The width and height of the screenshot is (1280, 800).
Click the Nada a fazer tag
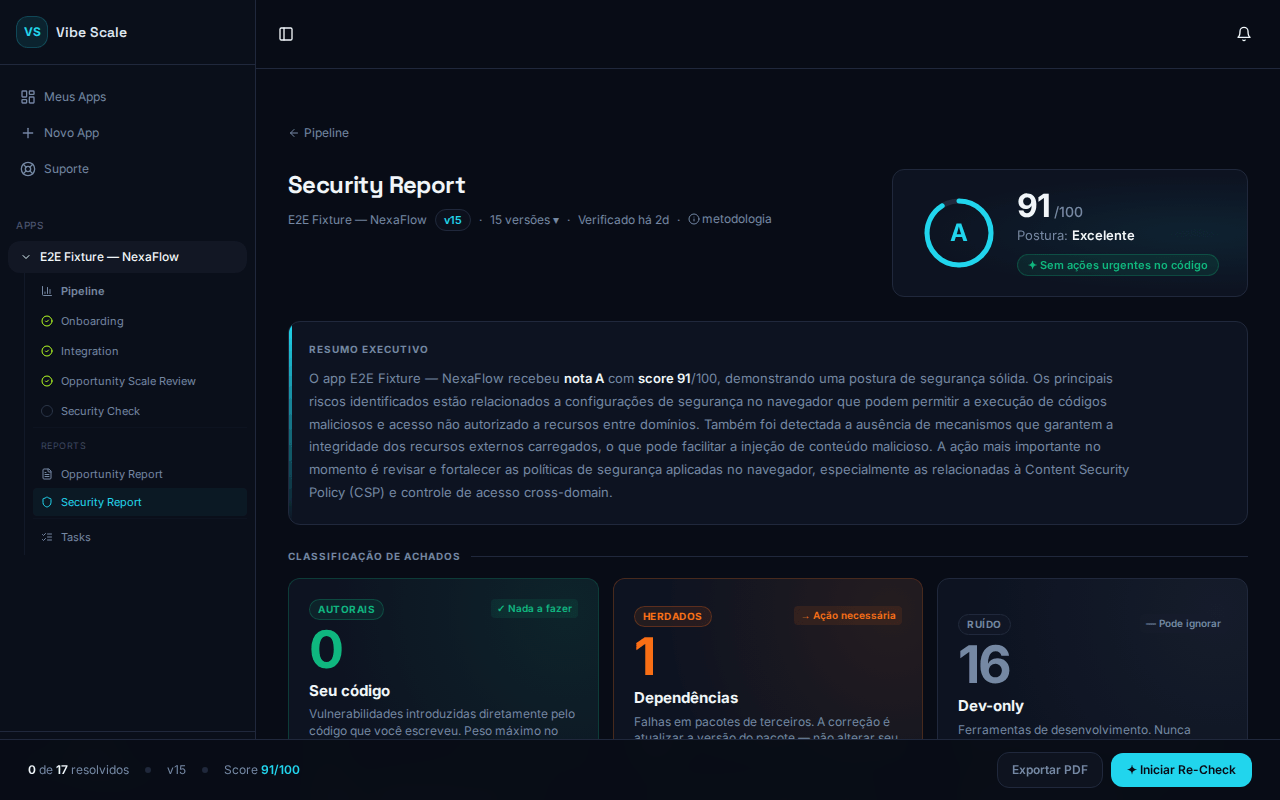[x=534, y=608]
